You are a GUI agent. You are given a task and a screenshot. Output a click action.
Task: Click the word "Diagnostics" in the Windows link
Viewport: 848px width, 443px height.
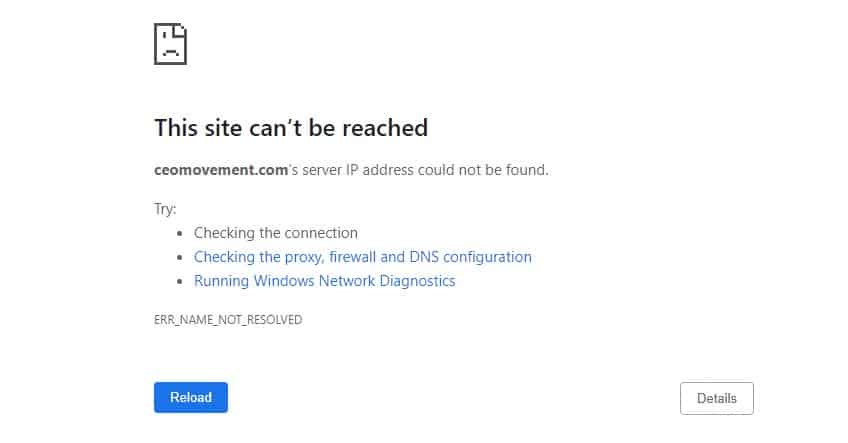(x=418, y=281)
